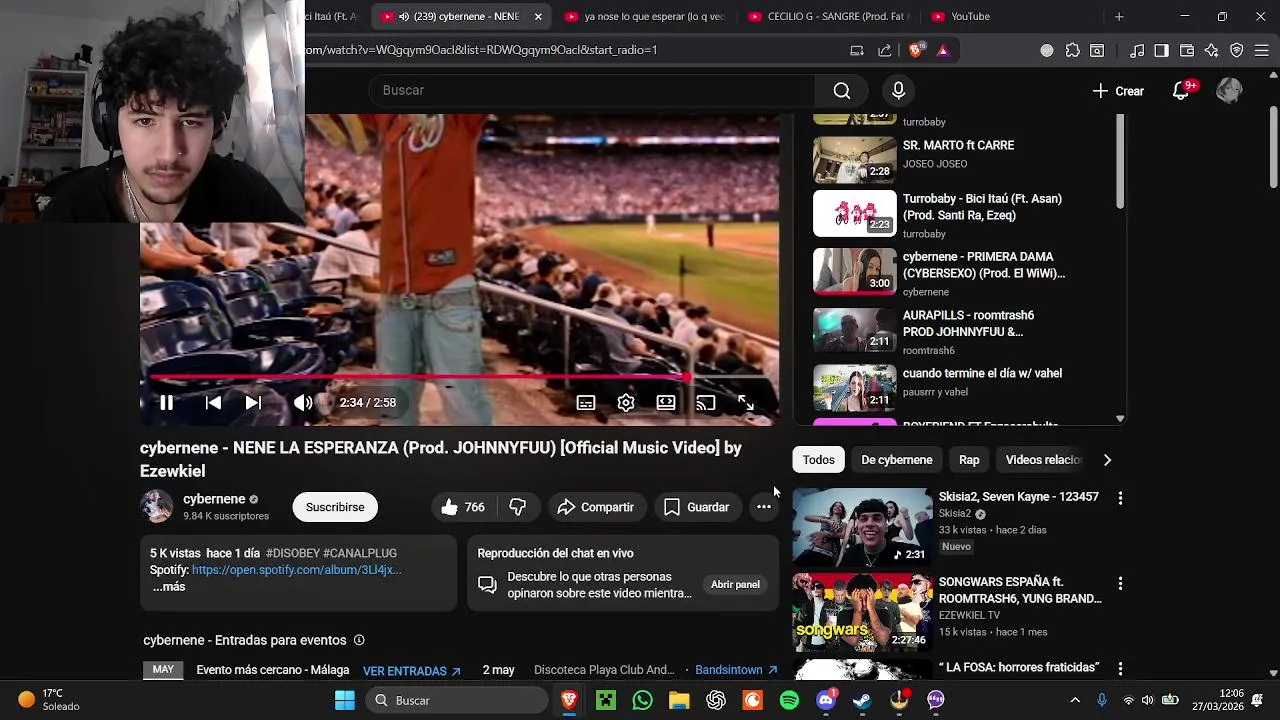Toggle subtitles on the video

(x=586, y=403)
